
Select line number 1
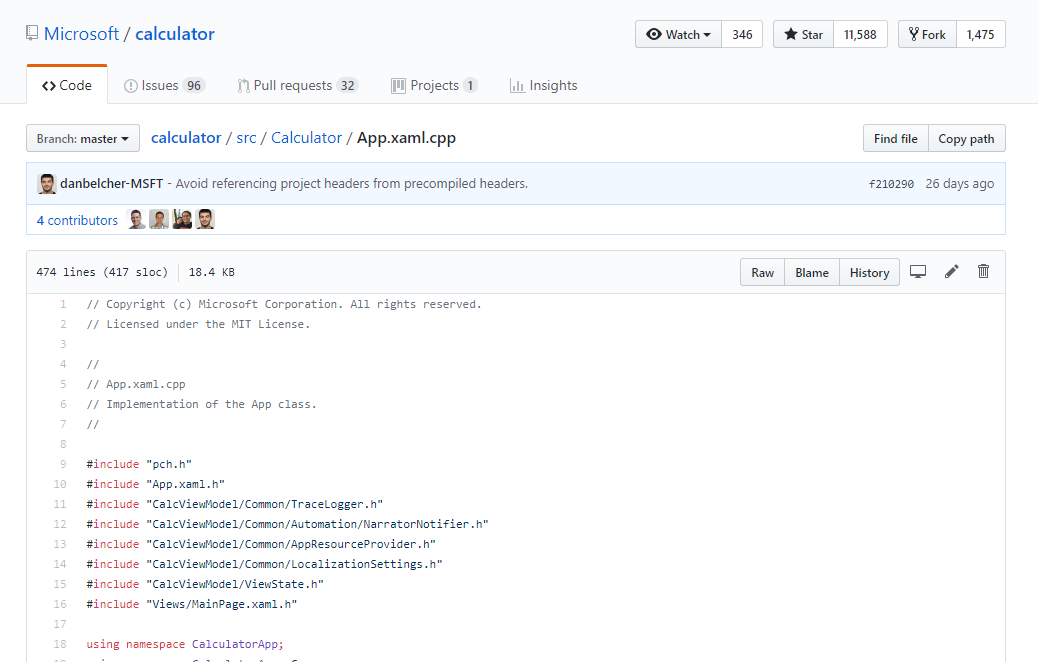tap(63, 304)
